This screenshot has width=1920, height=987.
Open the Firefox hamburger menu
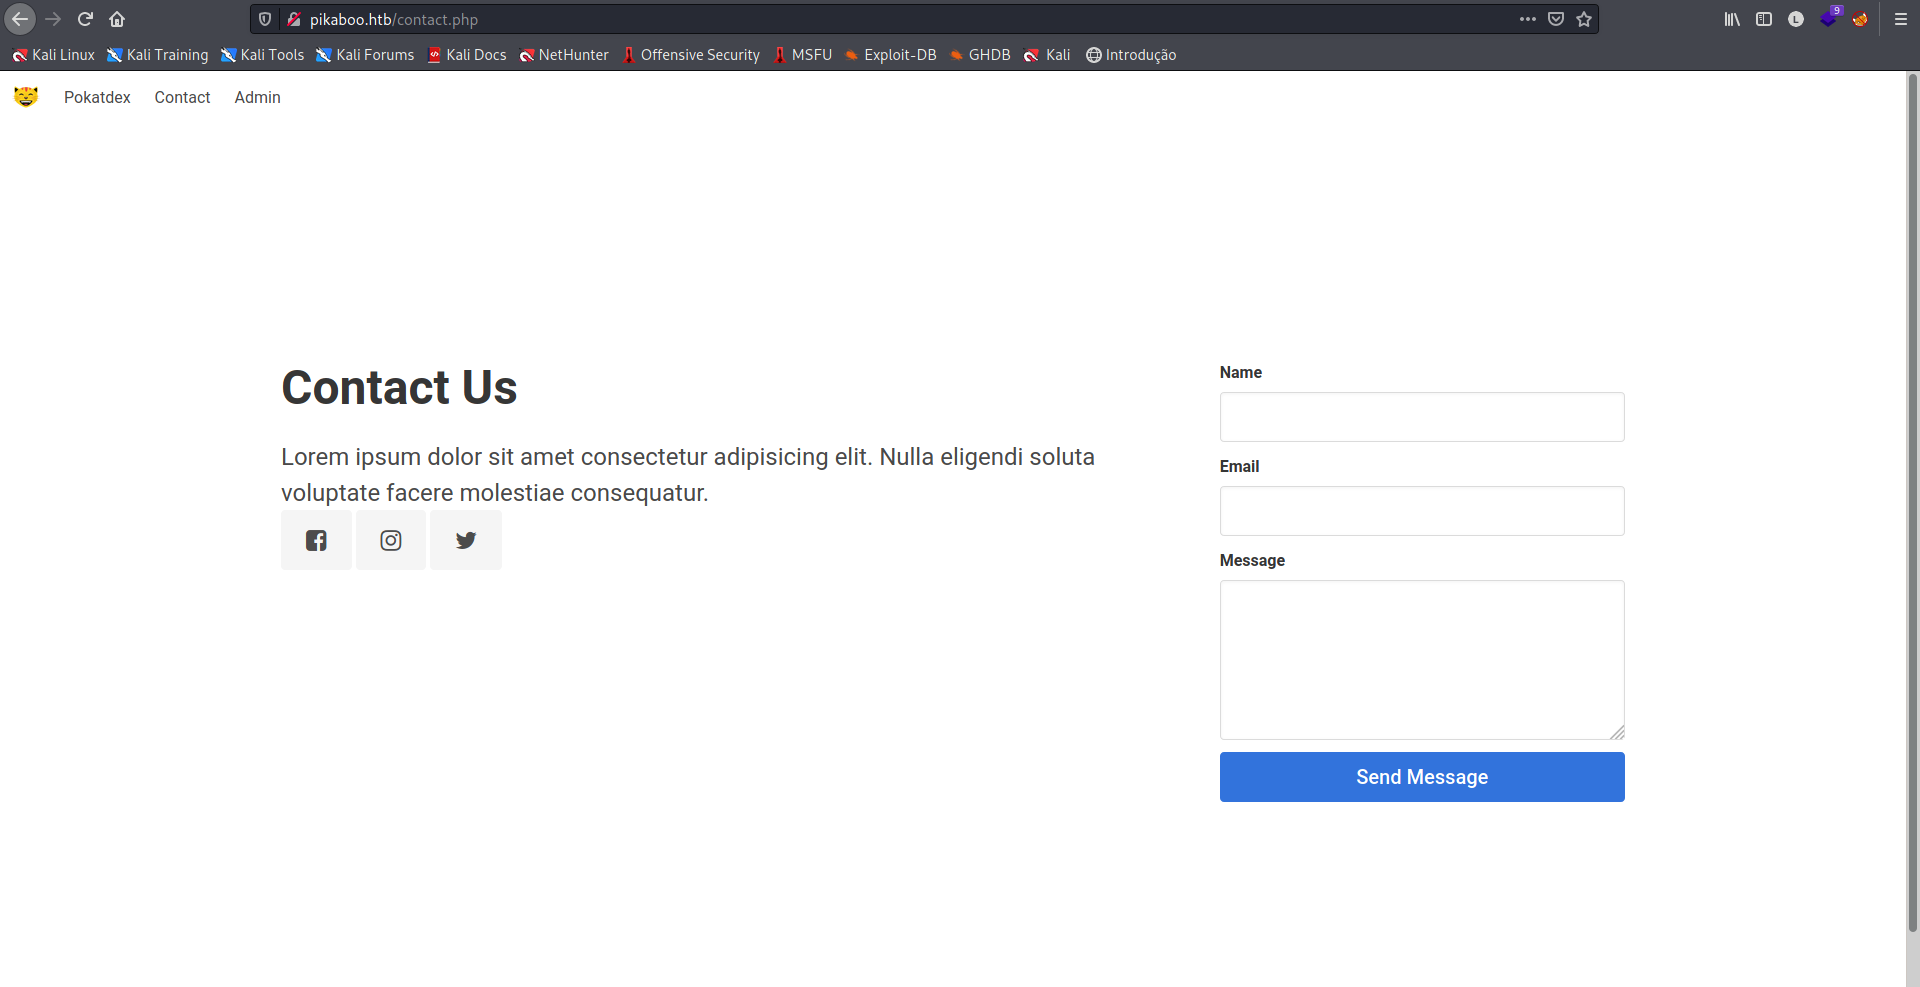click(1900, 19)
